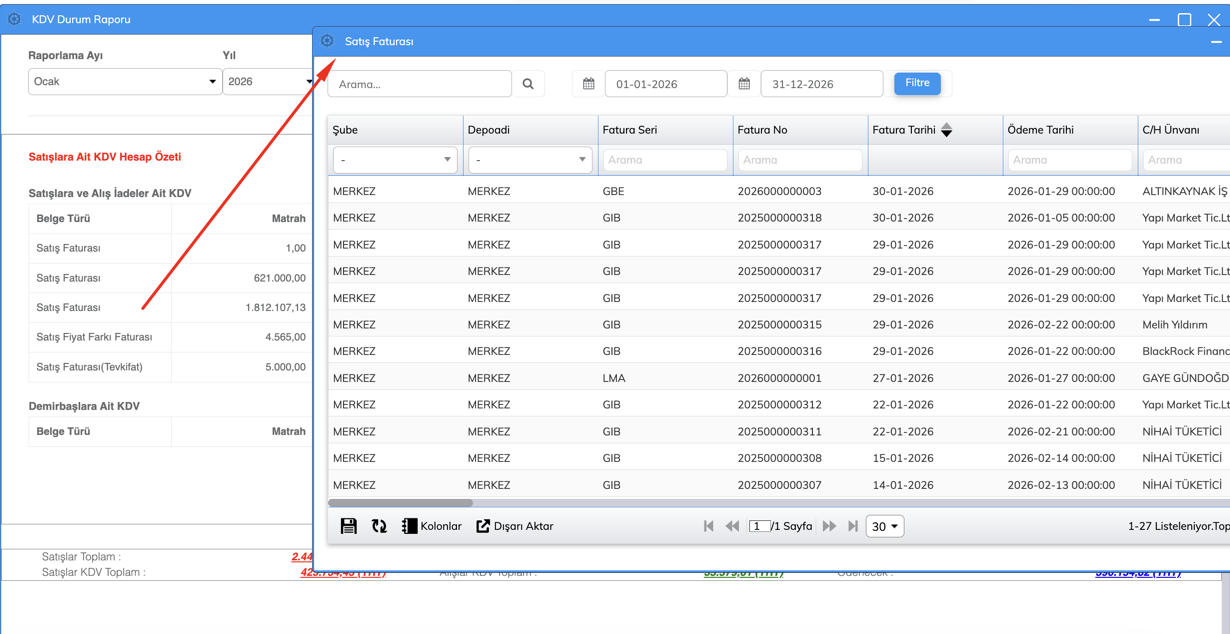Open the Raporlama Ayı dropdown showing Ocak
Image resolution: width=1230 pixels, height=634 pixels.
tap(124, 82)
